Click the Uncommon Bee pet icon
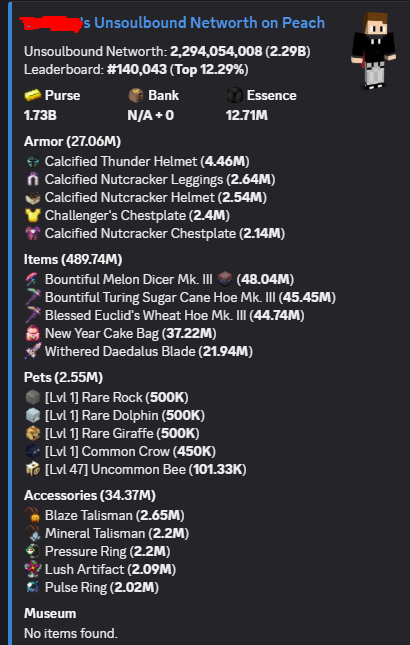 (32, 470)
